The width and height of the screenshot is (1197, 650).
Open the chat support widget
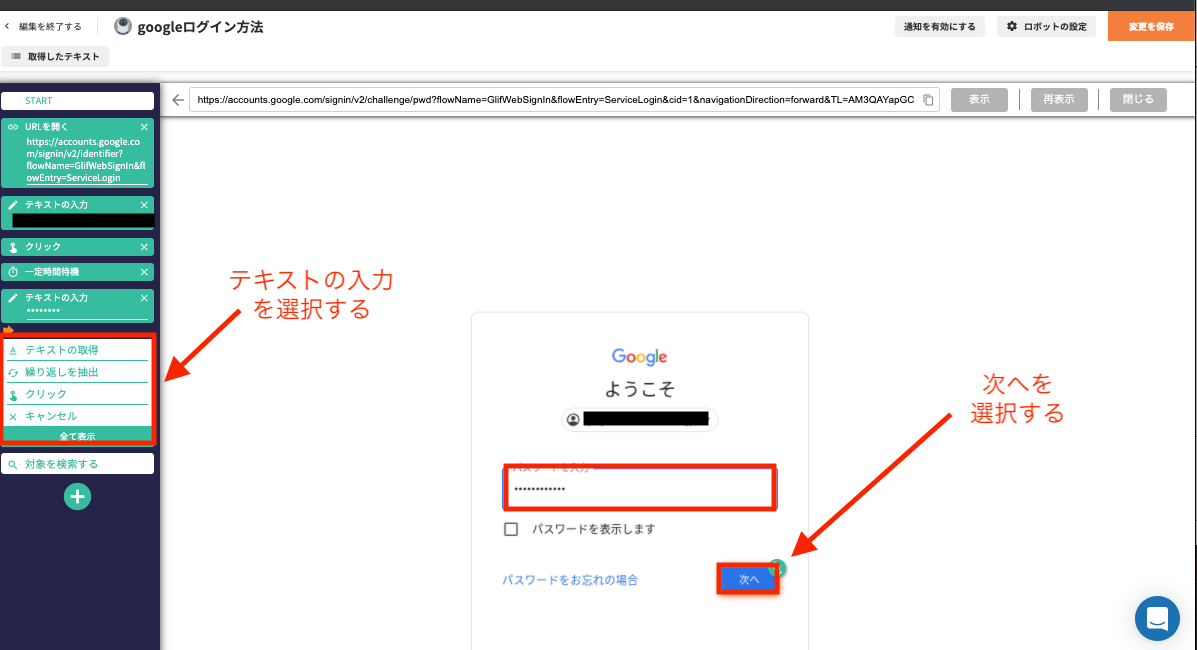click(x=1157, y=618)
